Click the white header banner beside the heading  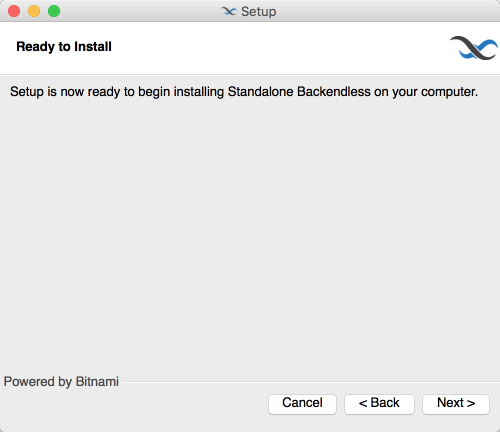pos(280,48)
